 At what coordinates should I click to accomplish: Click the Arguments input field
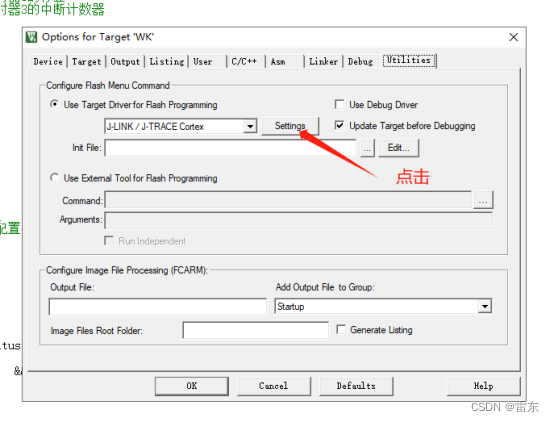pos(299,221)
